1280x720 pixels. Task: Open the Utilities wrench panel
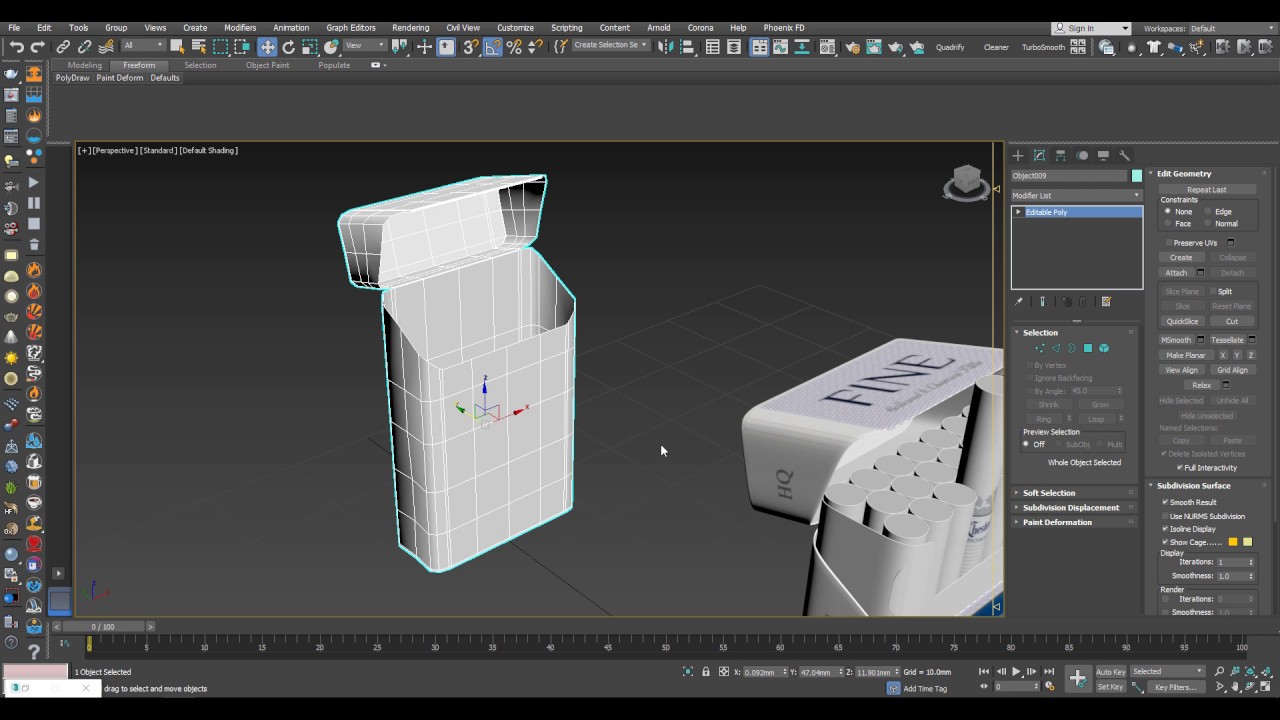click(x=1125, y=156)
